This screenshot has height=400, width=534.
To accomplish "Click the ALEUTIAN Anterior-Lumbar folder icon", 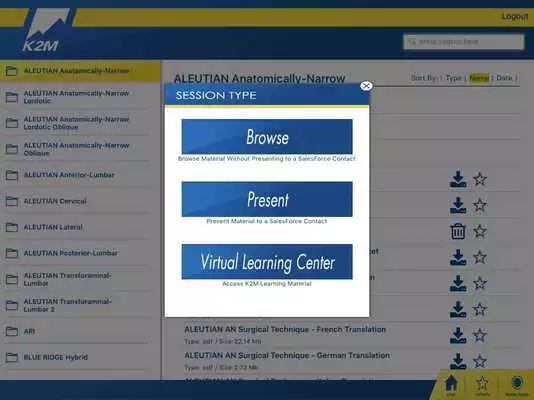I will click(12, 175).
